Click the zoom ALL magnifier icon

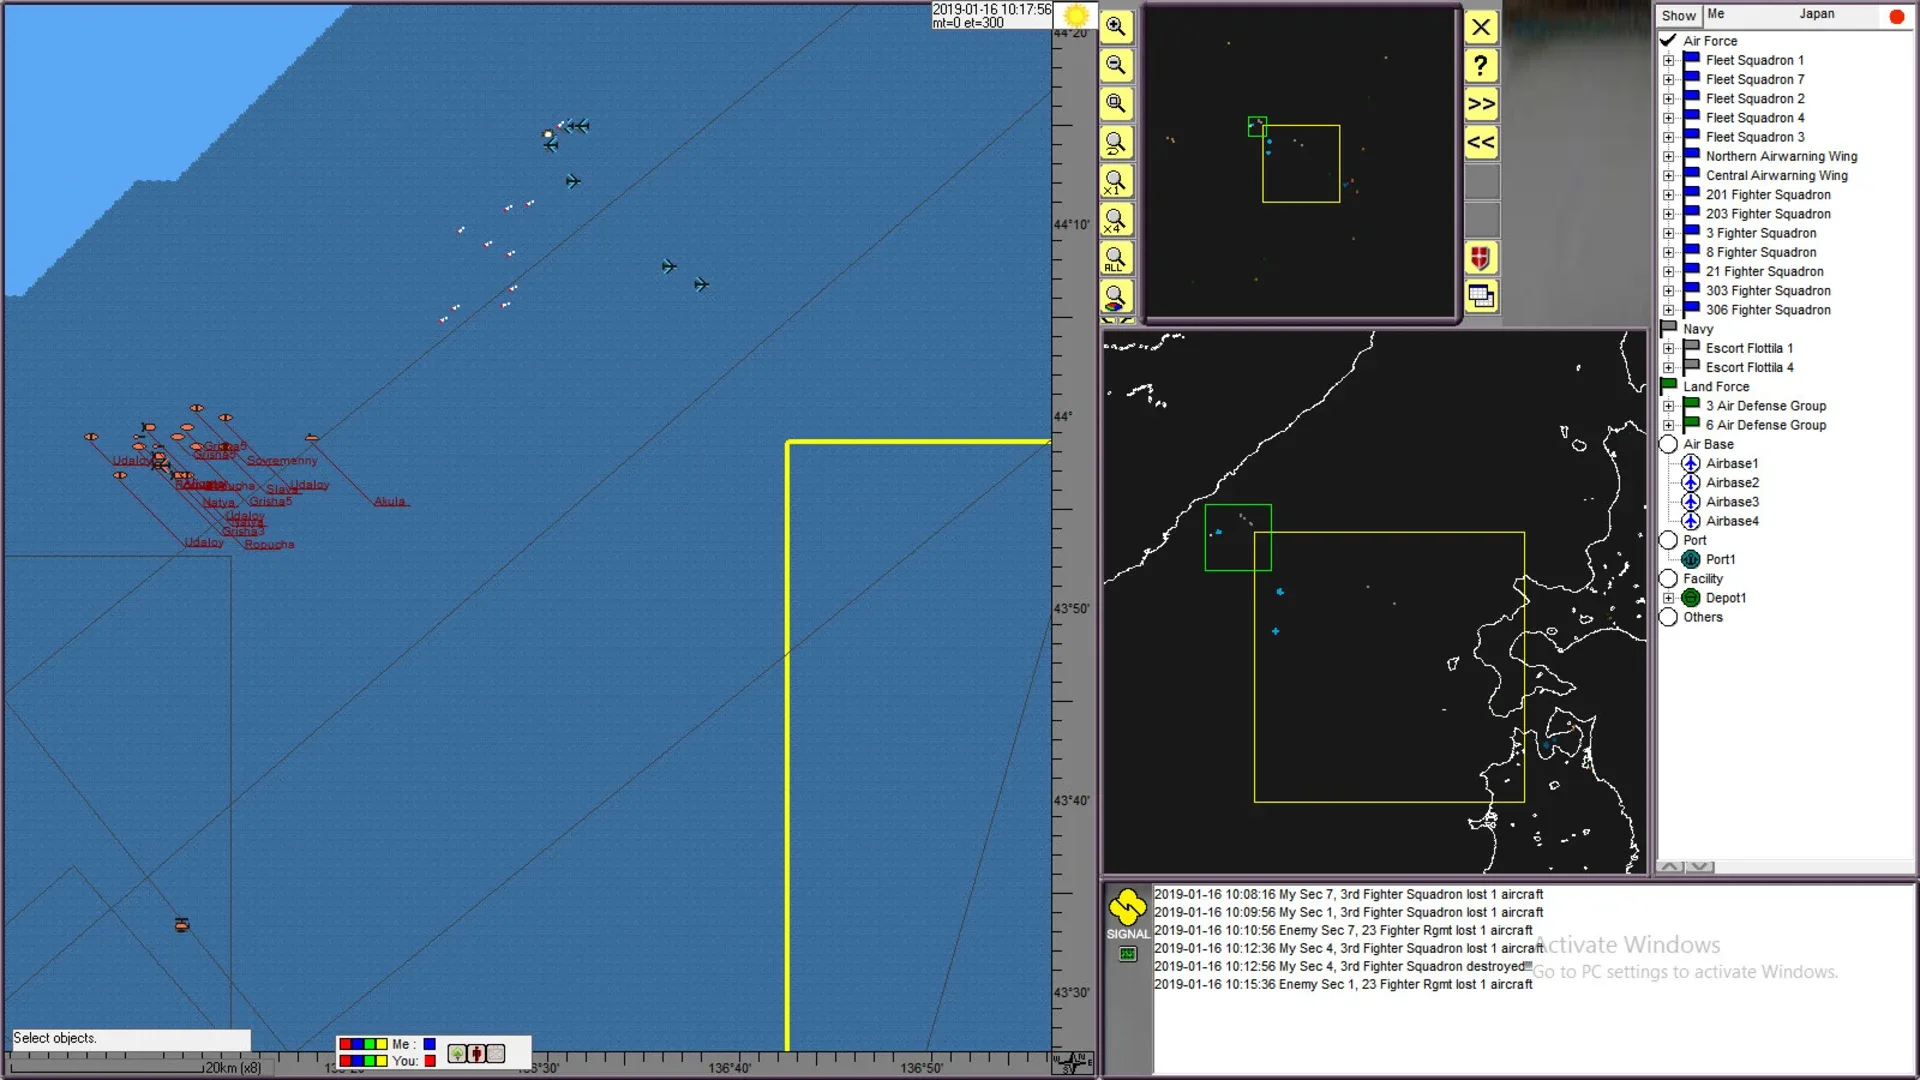point(1115,259)
